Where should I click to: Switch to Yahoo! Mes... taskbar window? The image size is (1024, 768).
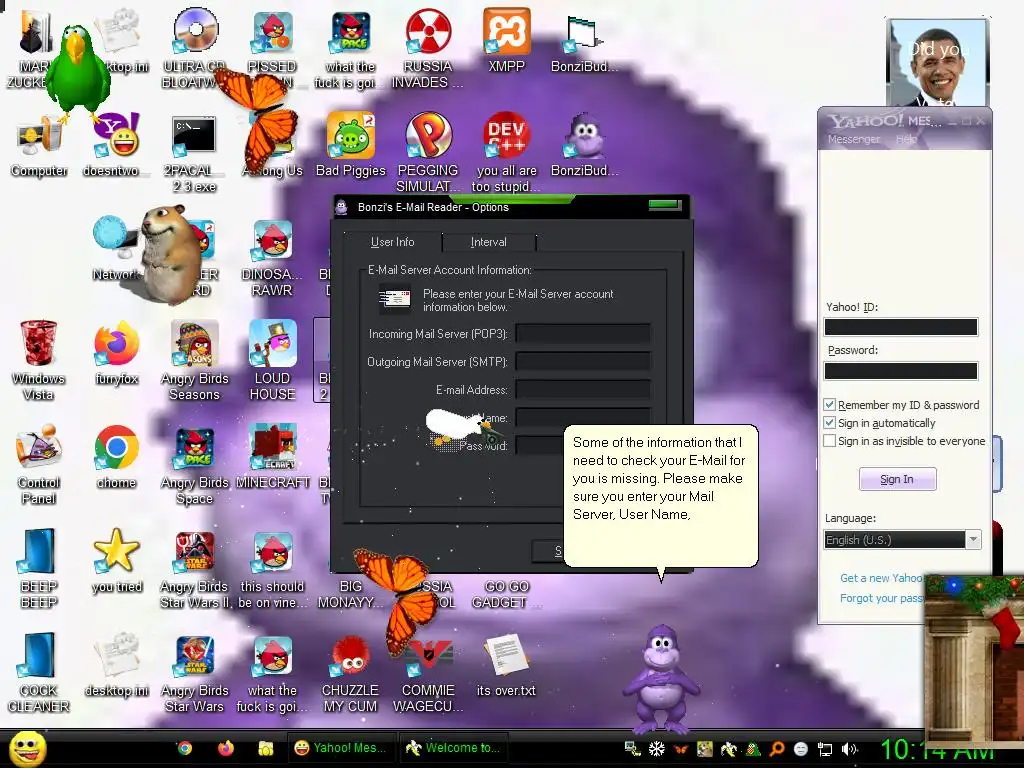pos(340,748)
